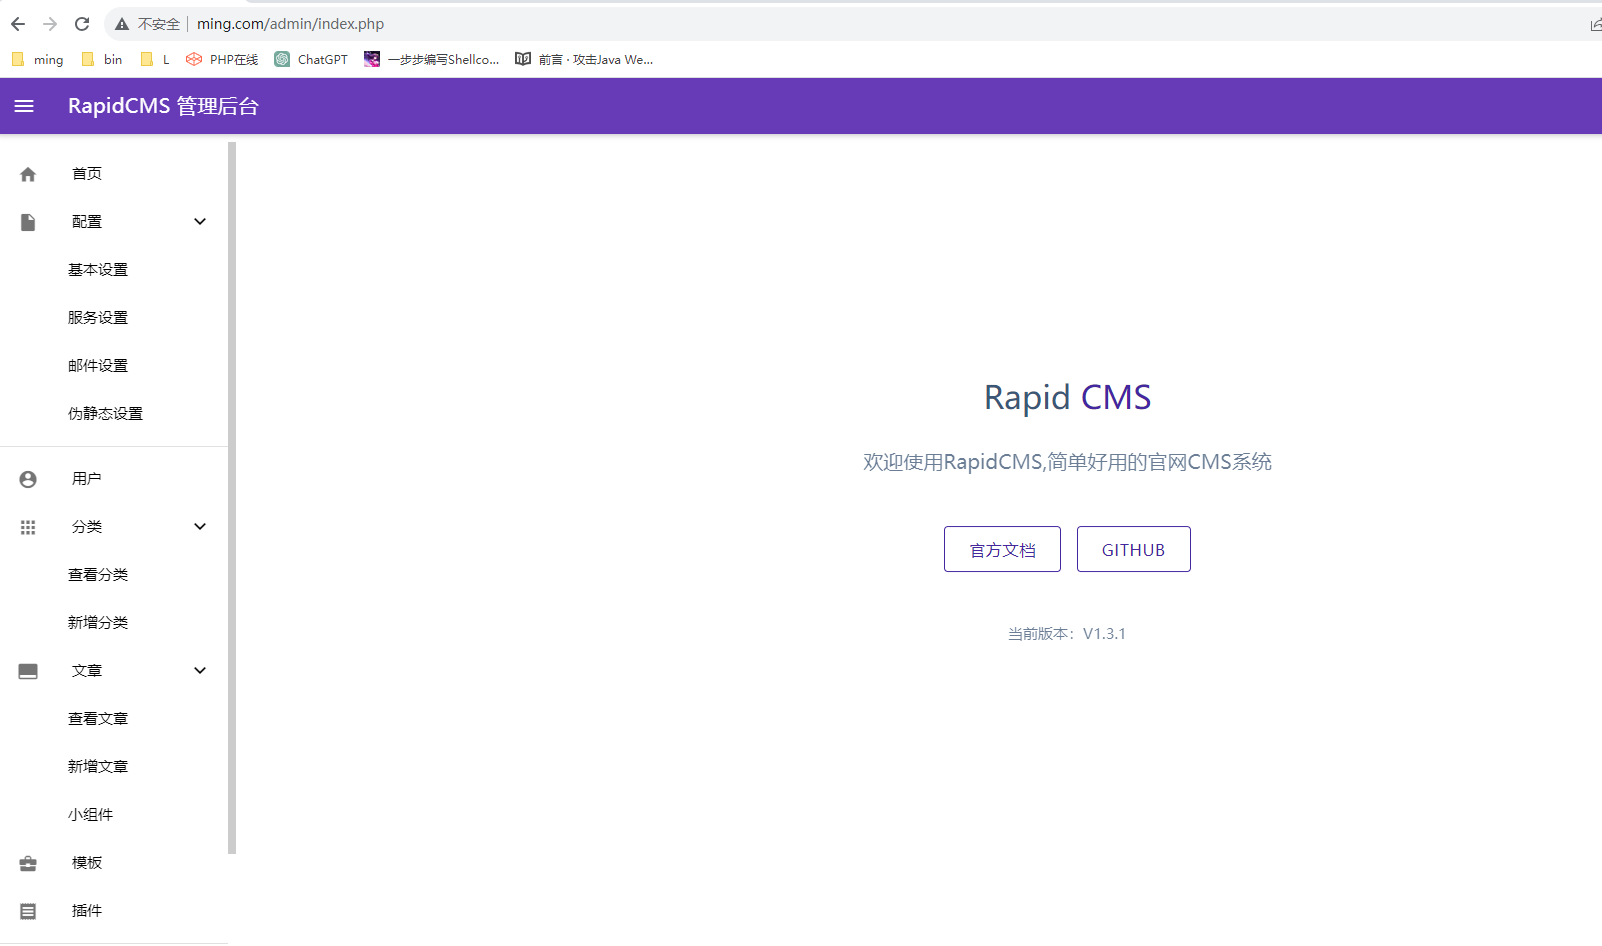Reload the page with the refresh button

(x=82, y=24)
